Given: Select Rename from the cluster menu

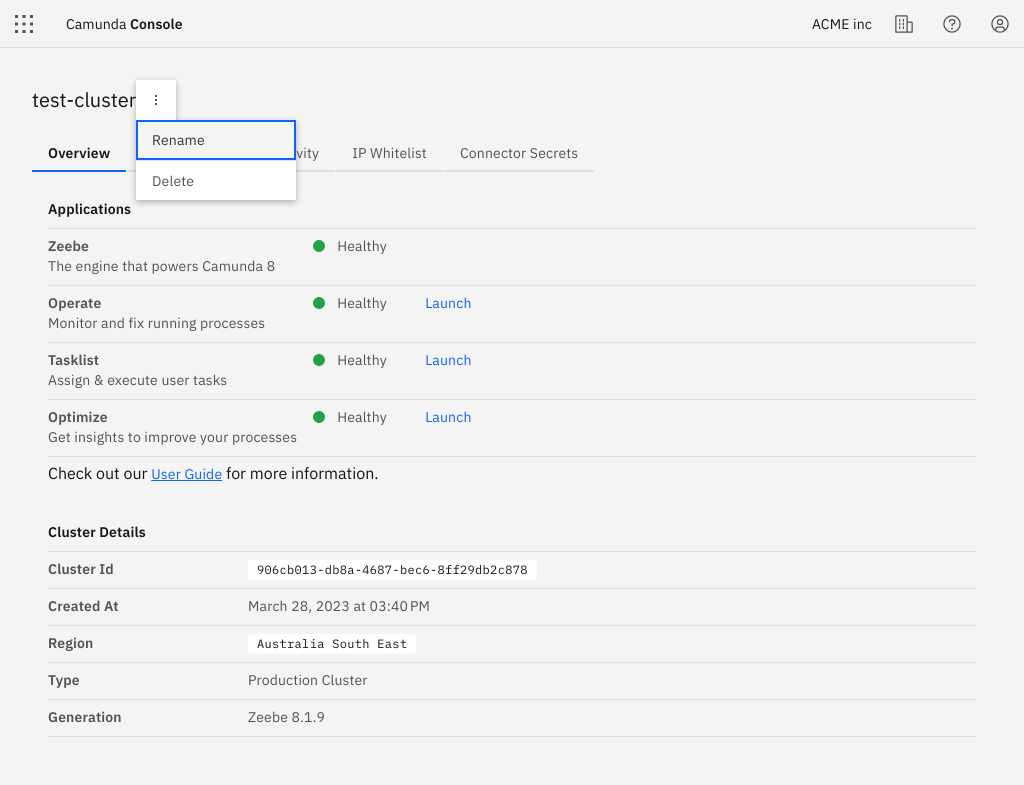Looking at the screenshot, I should 216,140.
